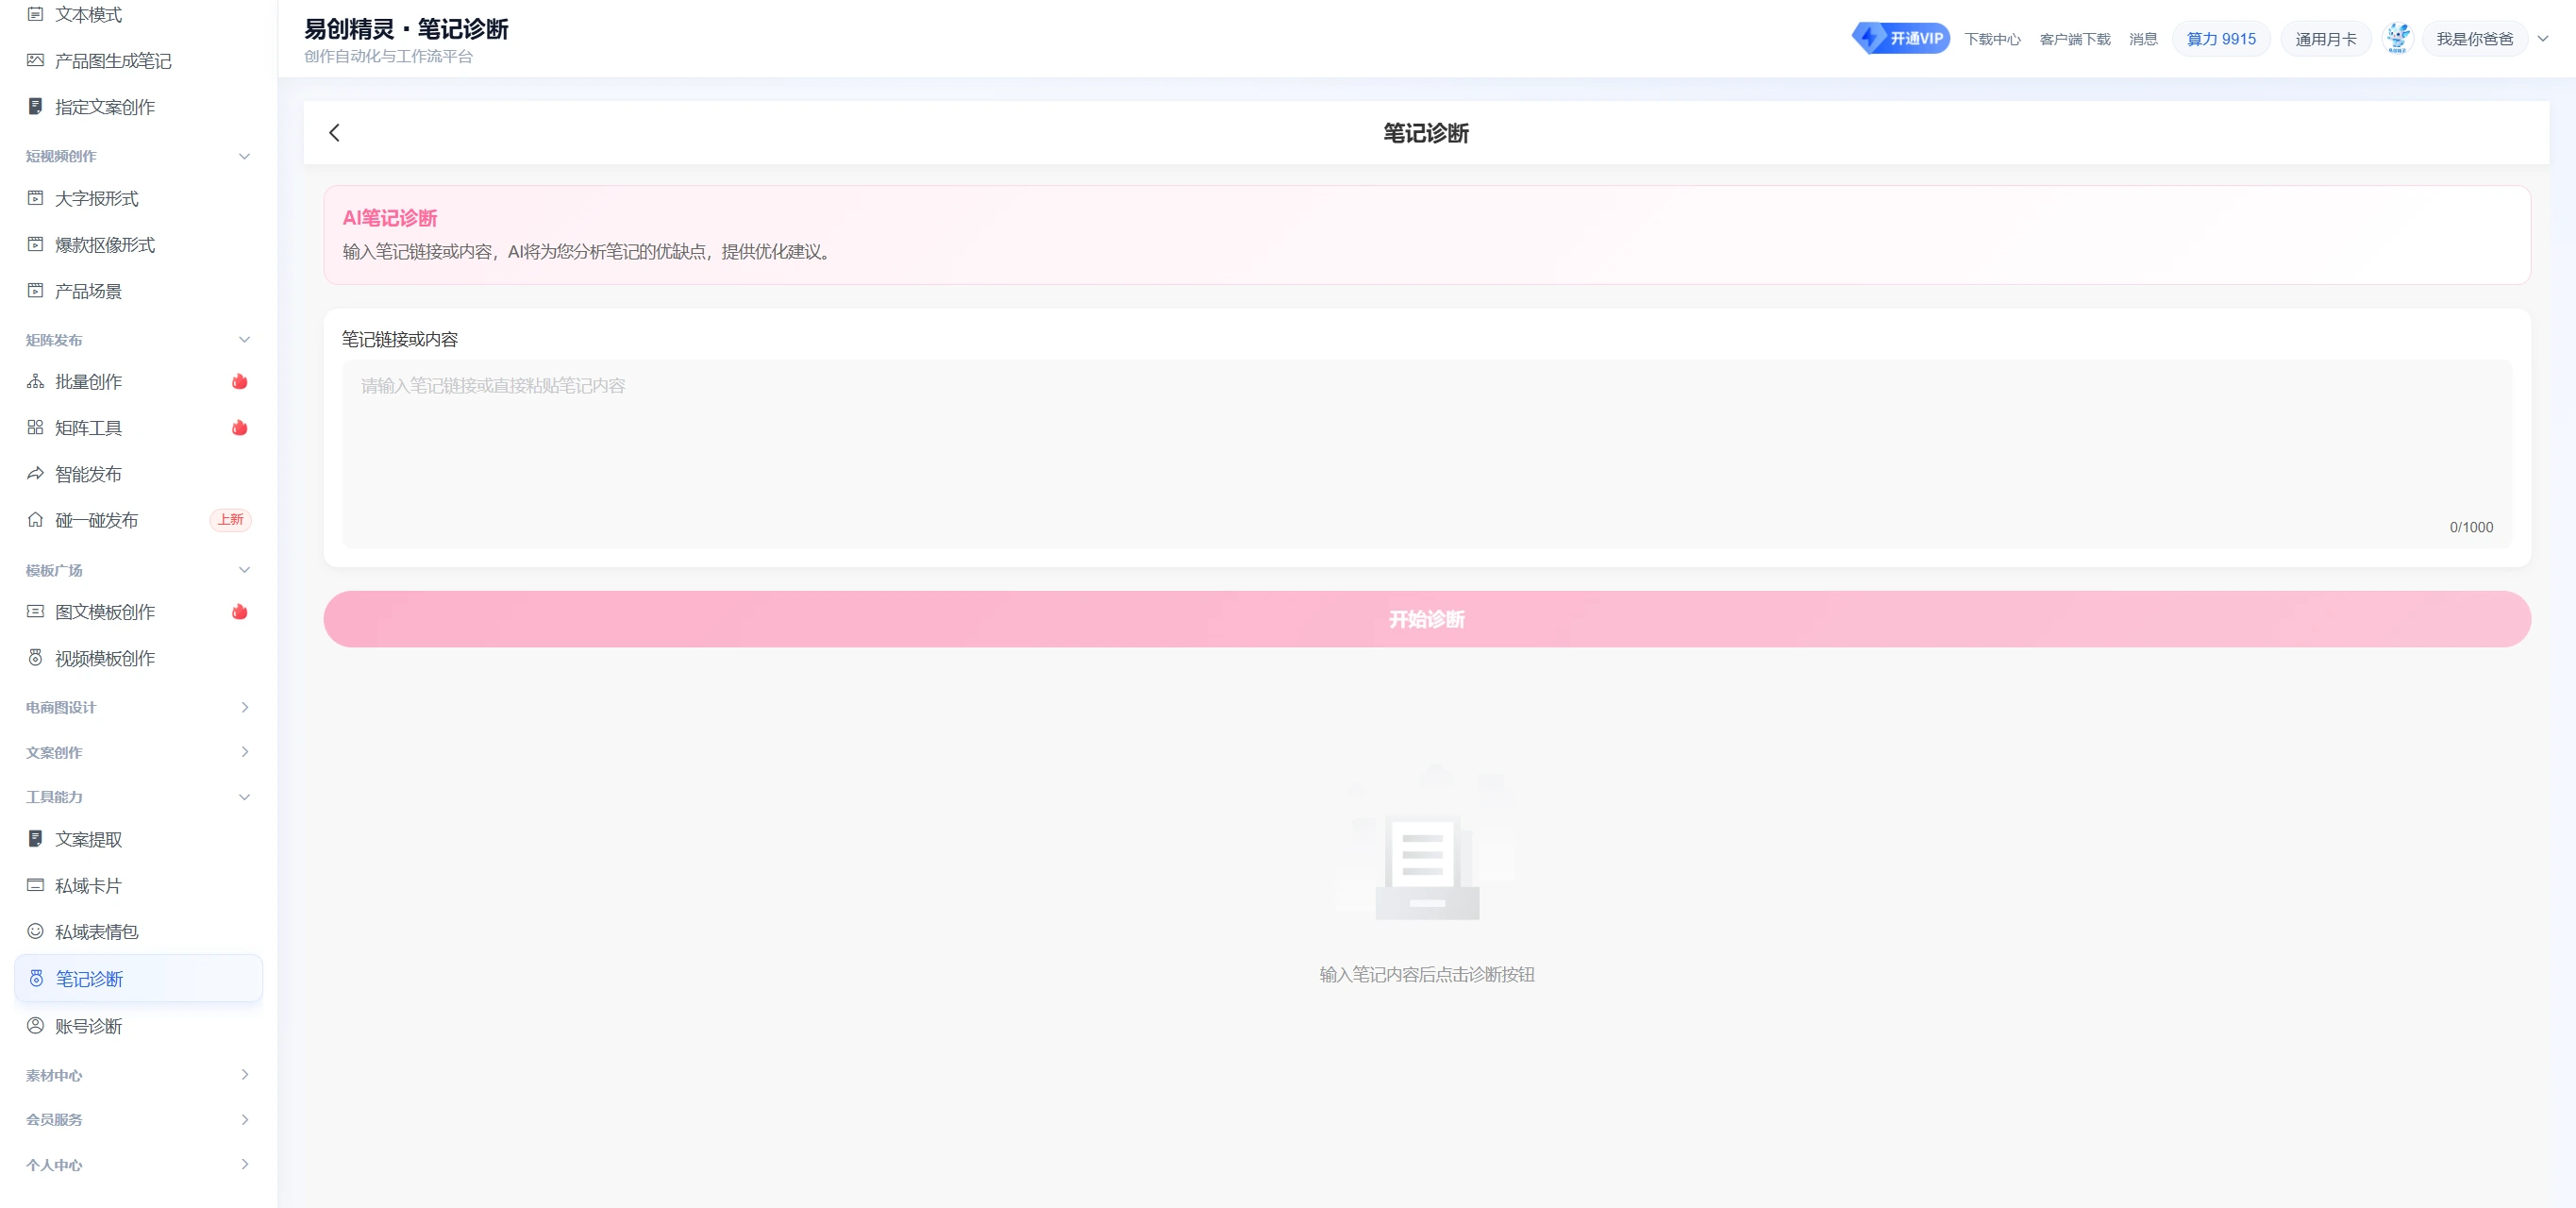Open 视频模板创作 in the sidebar
Screen dimensions: 2576x1208
coord(138,657)
